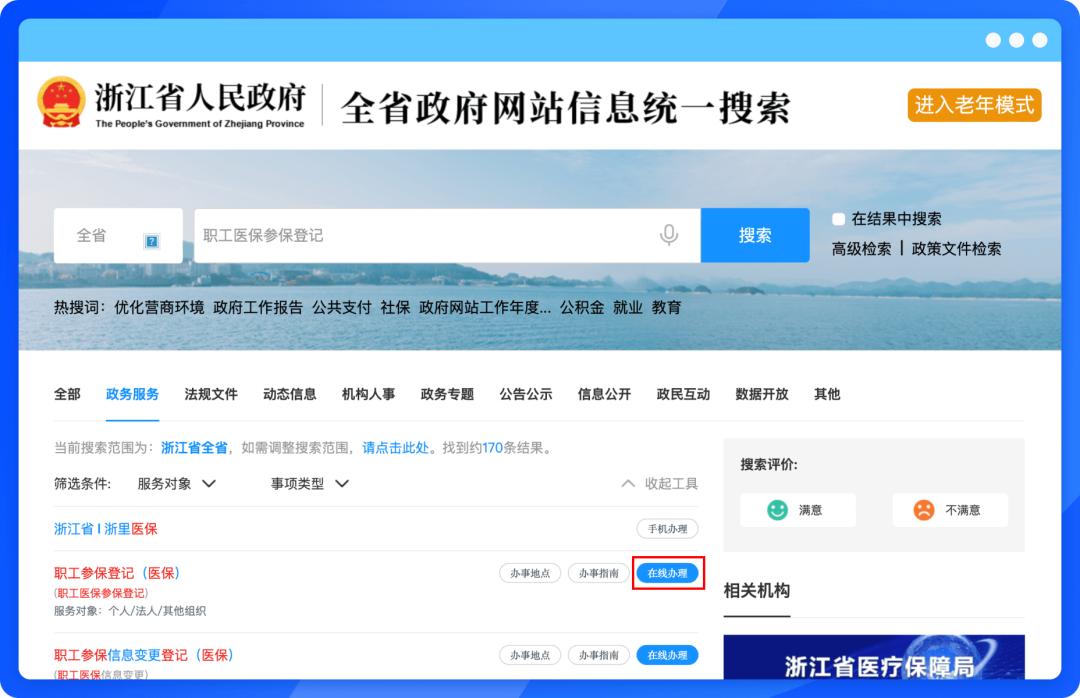Click the Zhejiang government national emblem logo
The image size is (1080, 698).
(x=61, y=103)
